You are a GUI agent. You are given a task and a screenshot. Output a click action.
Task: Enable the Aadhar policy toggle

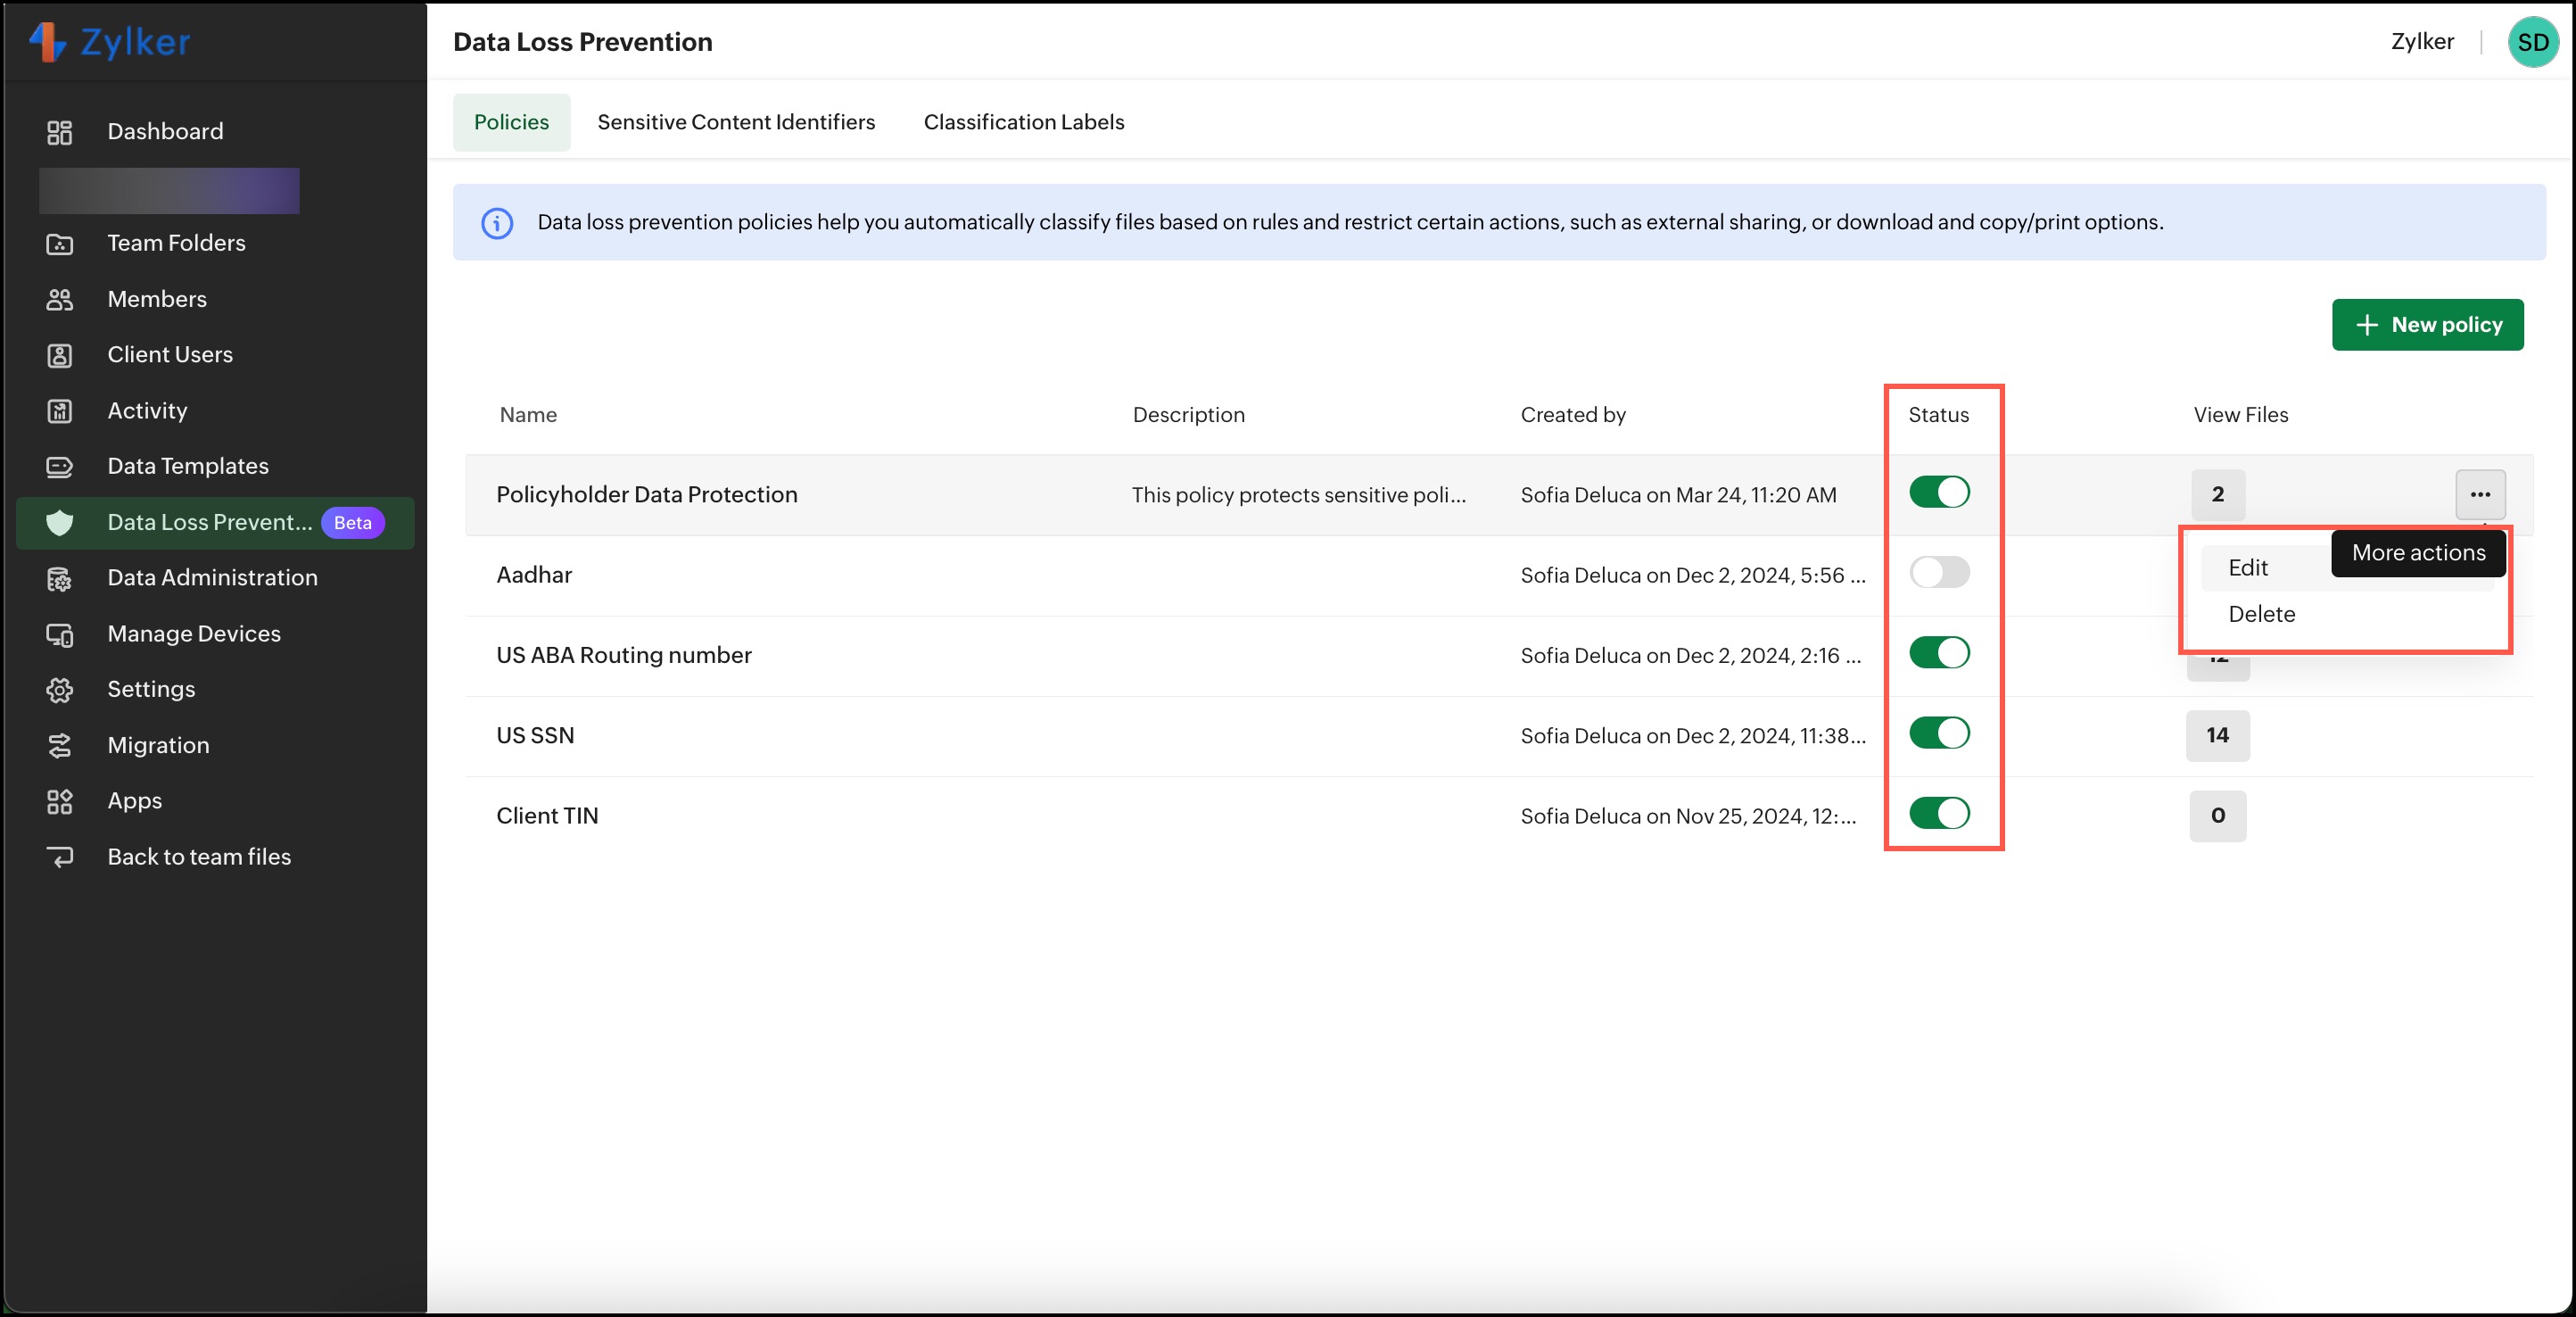(1938, 573)
